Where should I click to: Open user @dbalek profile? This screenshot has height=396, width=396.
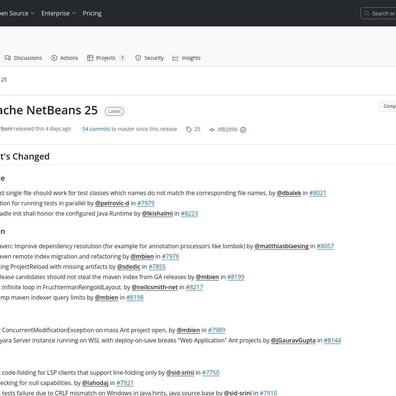(289, 193)
